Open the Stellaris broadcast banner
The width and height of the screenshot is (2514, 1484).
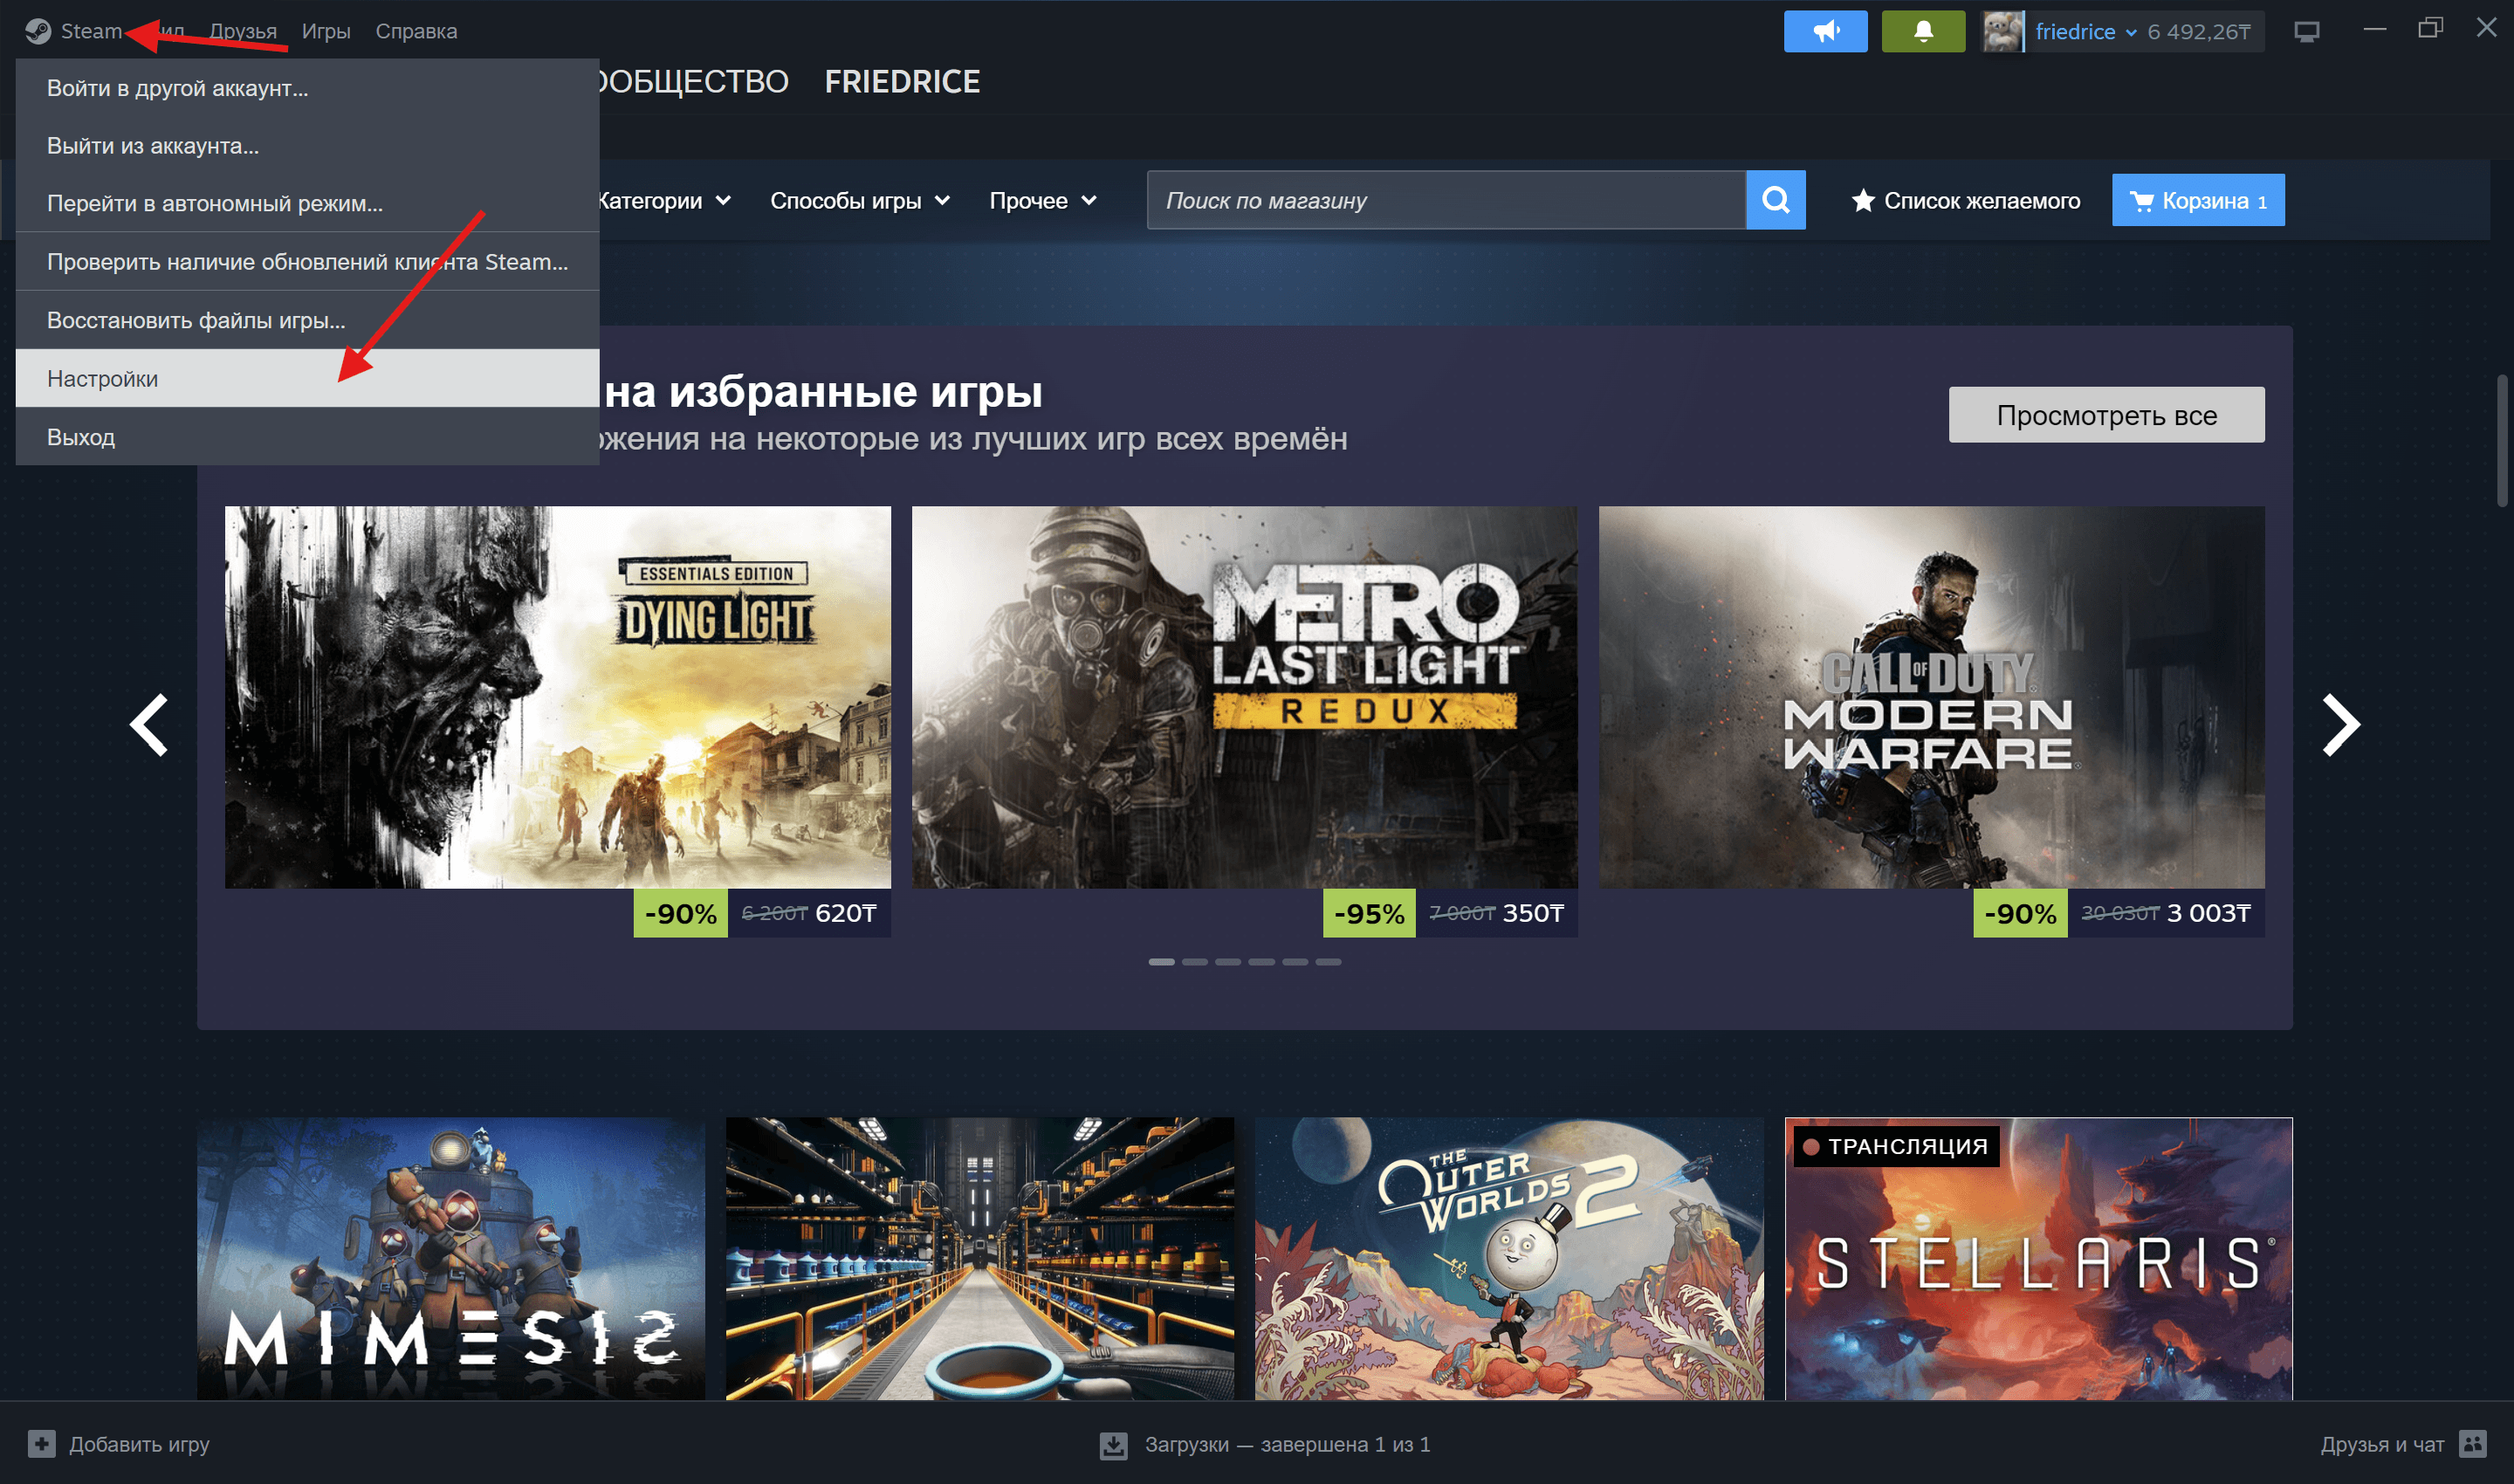tap(2038, 1258)
